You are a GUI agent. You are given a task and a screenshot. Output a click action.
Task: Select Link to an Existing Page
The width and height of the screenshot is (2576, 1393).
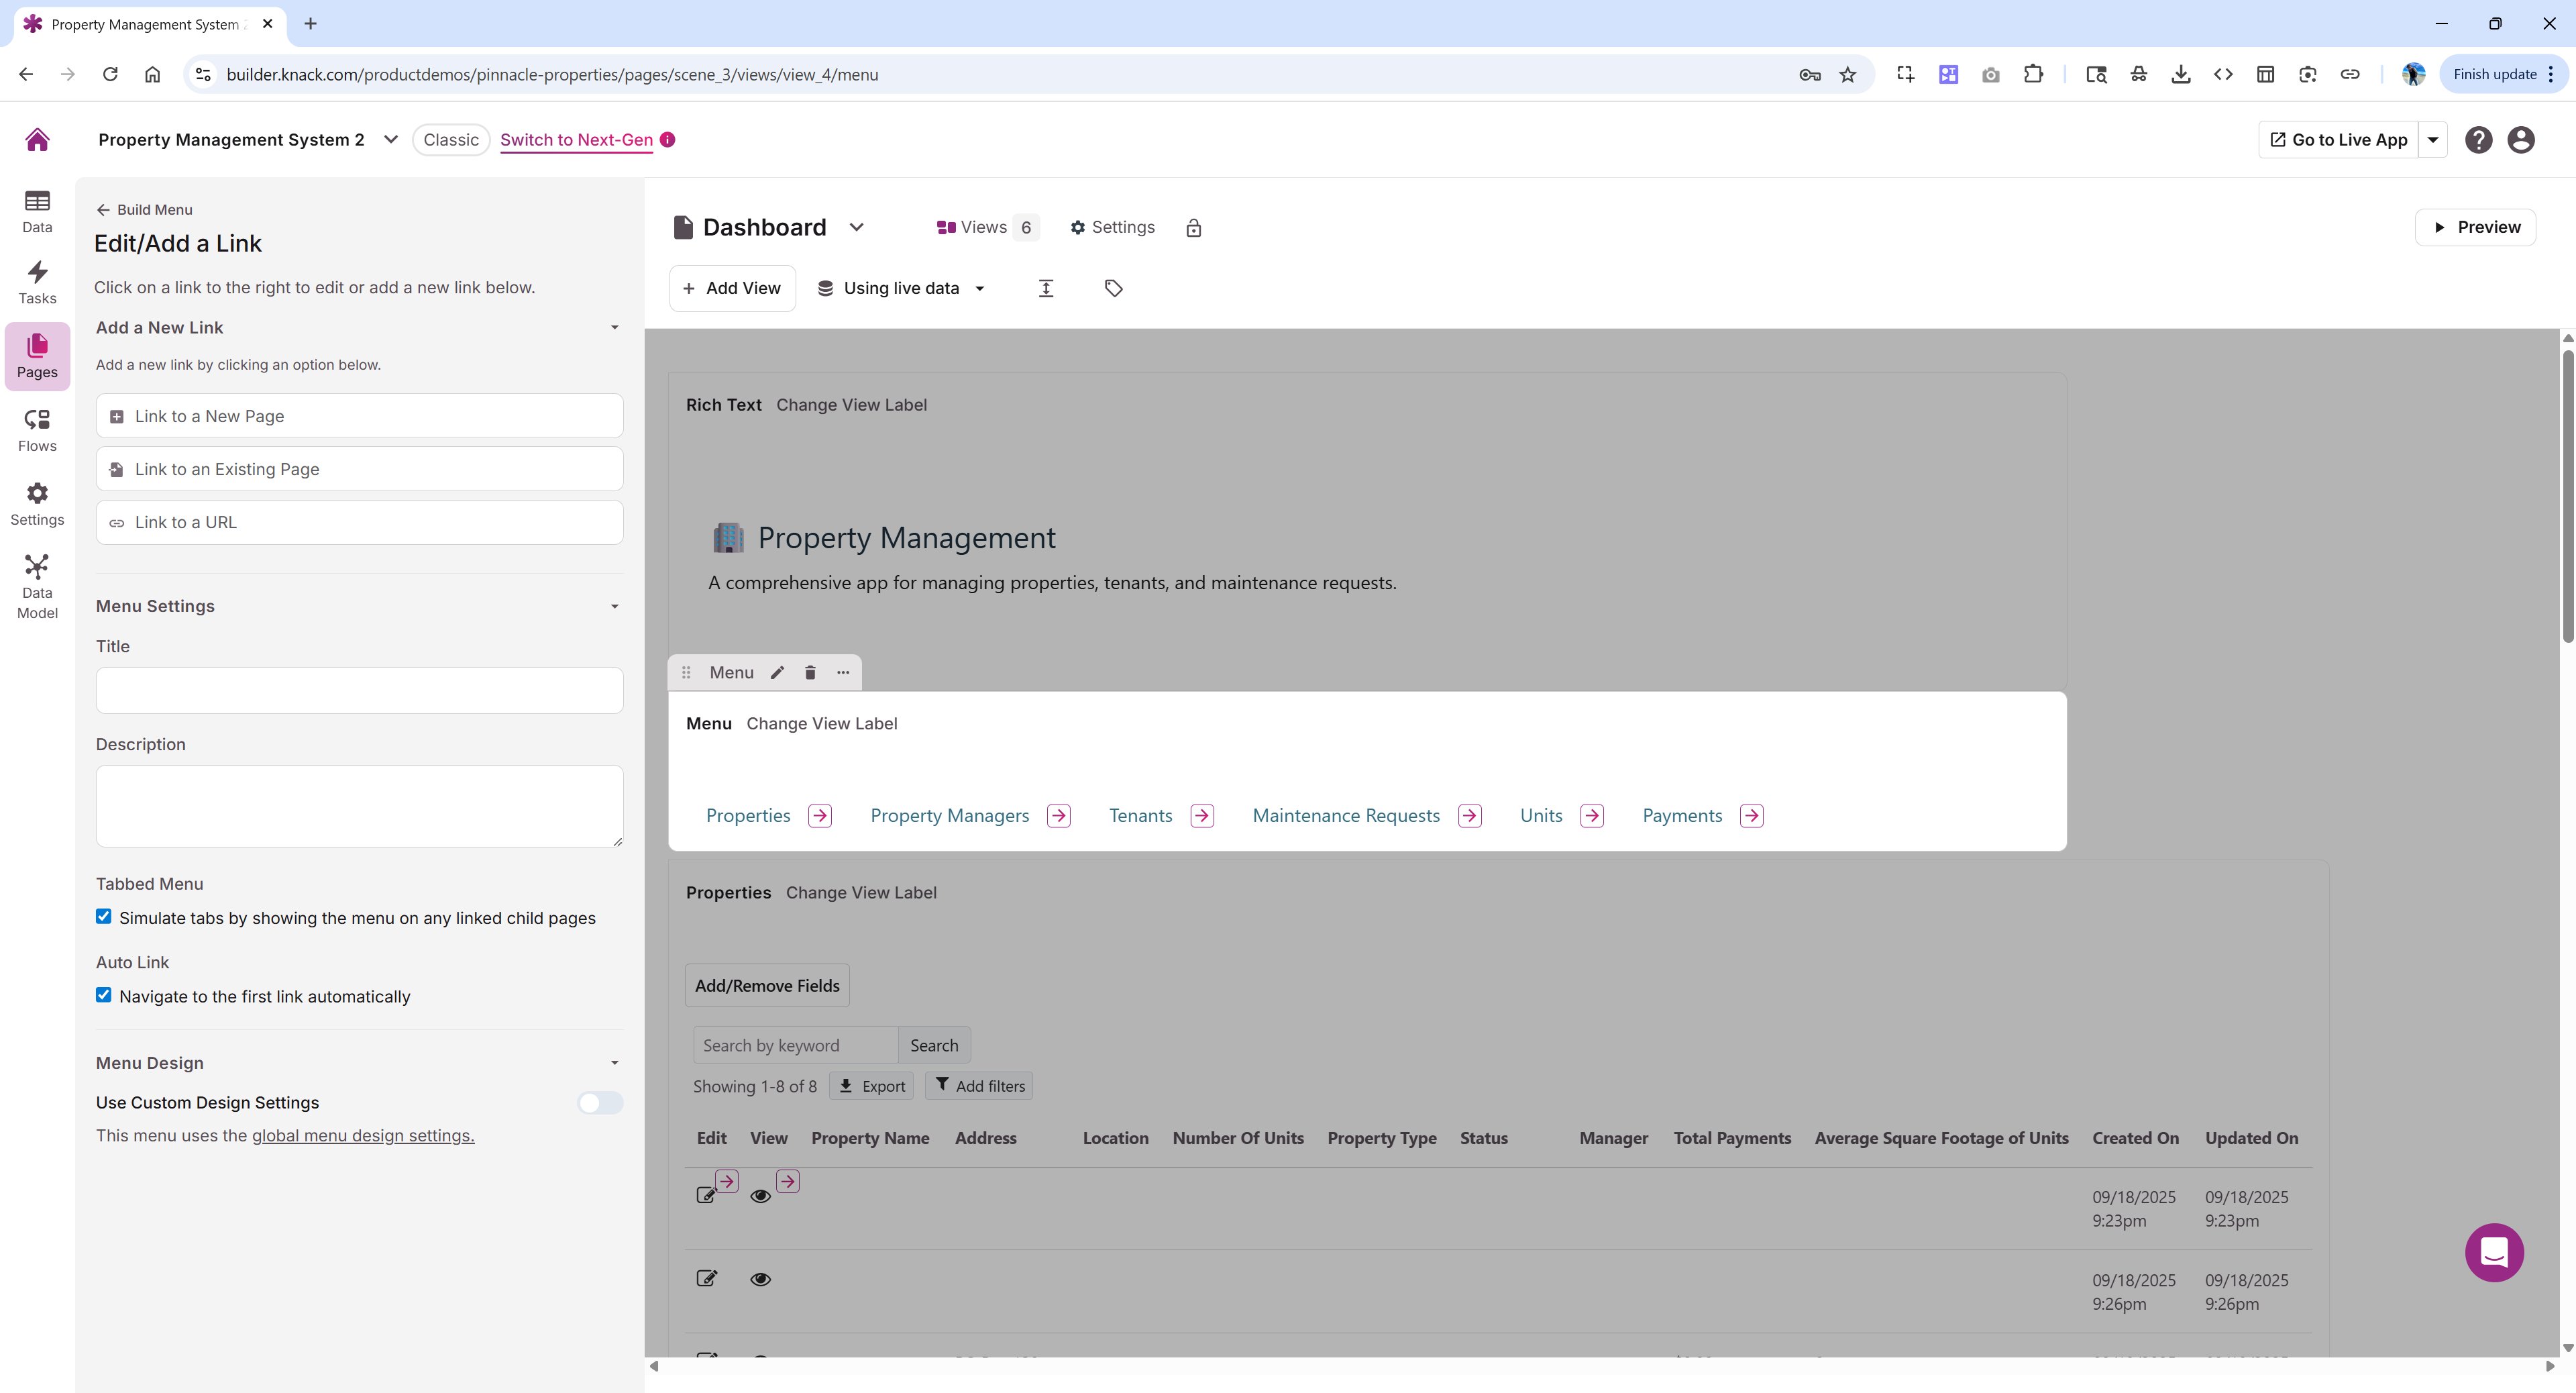click(359, 469)
